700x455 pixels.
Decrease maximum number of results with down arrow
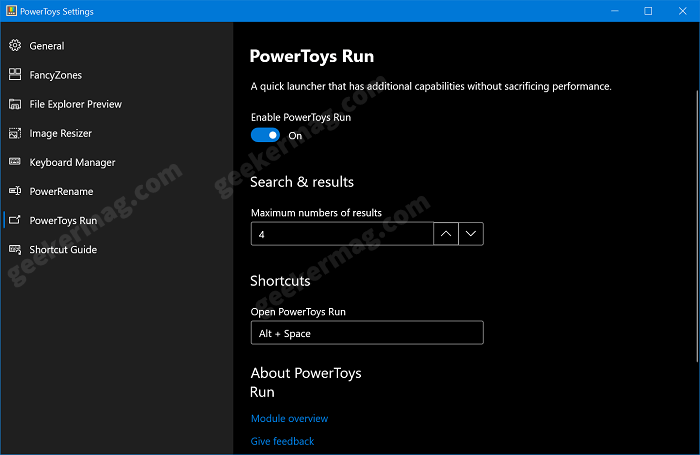click(x=471, y=234)
